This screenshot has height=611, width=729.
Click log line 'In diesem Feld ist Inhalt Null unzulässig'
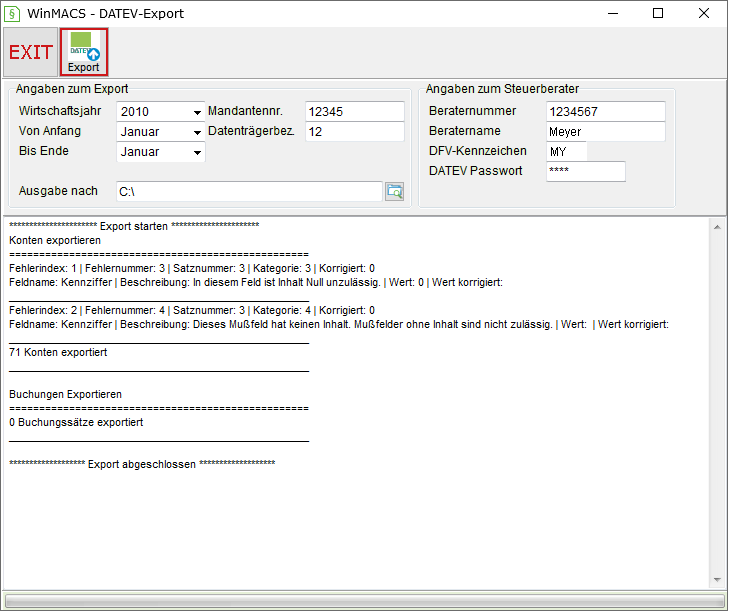point(256,282)
